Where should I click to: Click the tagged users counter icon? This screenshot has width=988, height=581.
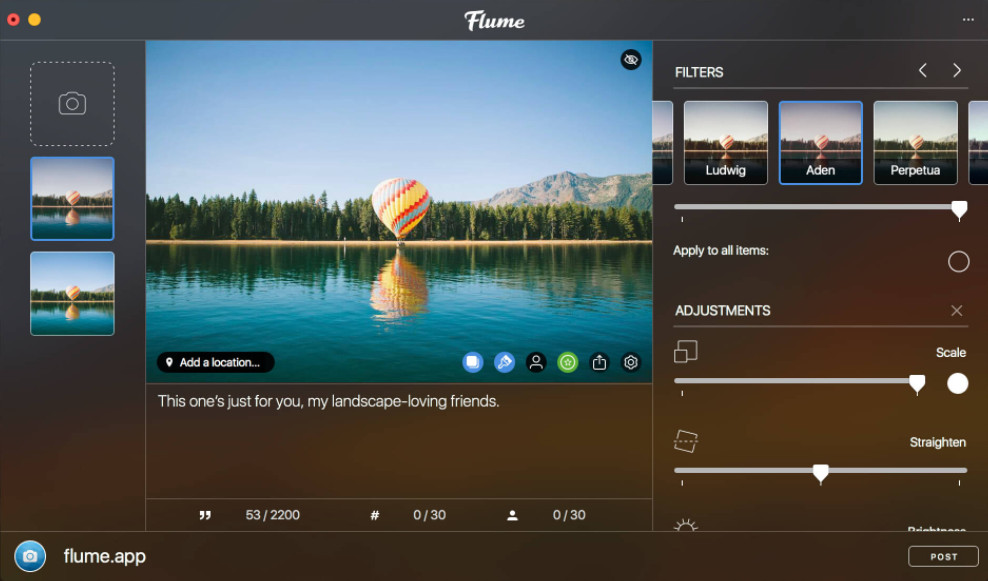(x=512, y=515)
